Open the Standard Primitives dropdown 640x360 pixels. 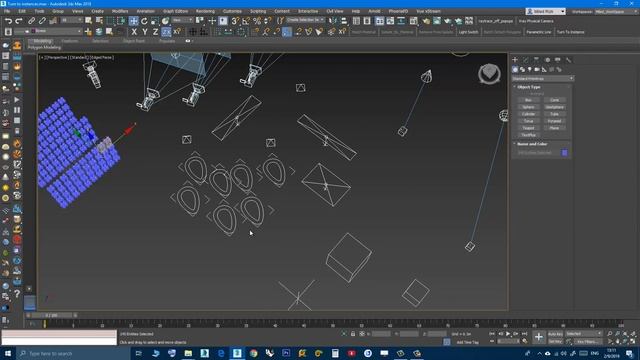(x=543, y=78)
